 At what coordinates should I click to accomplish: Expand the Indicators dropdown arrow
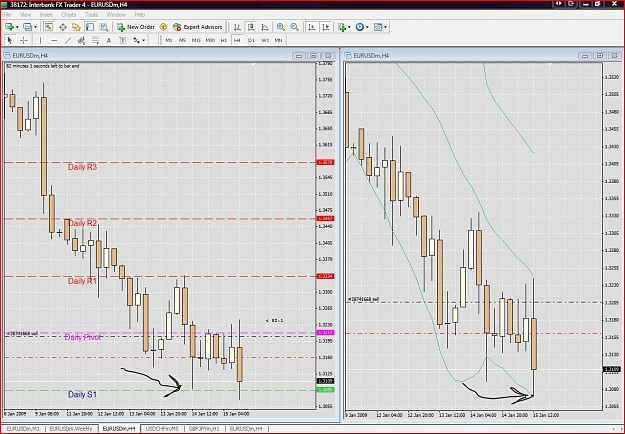(349, 27)
